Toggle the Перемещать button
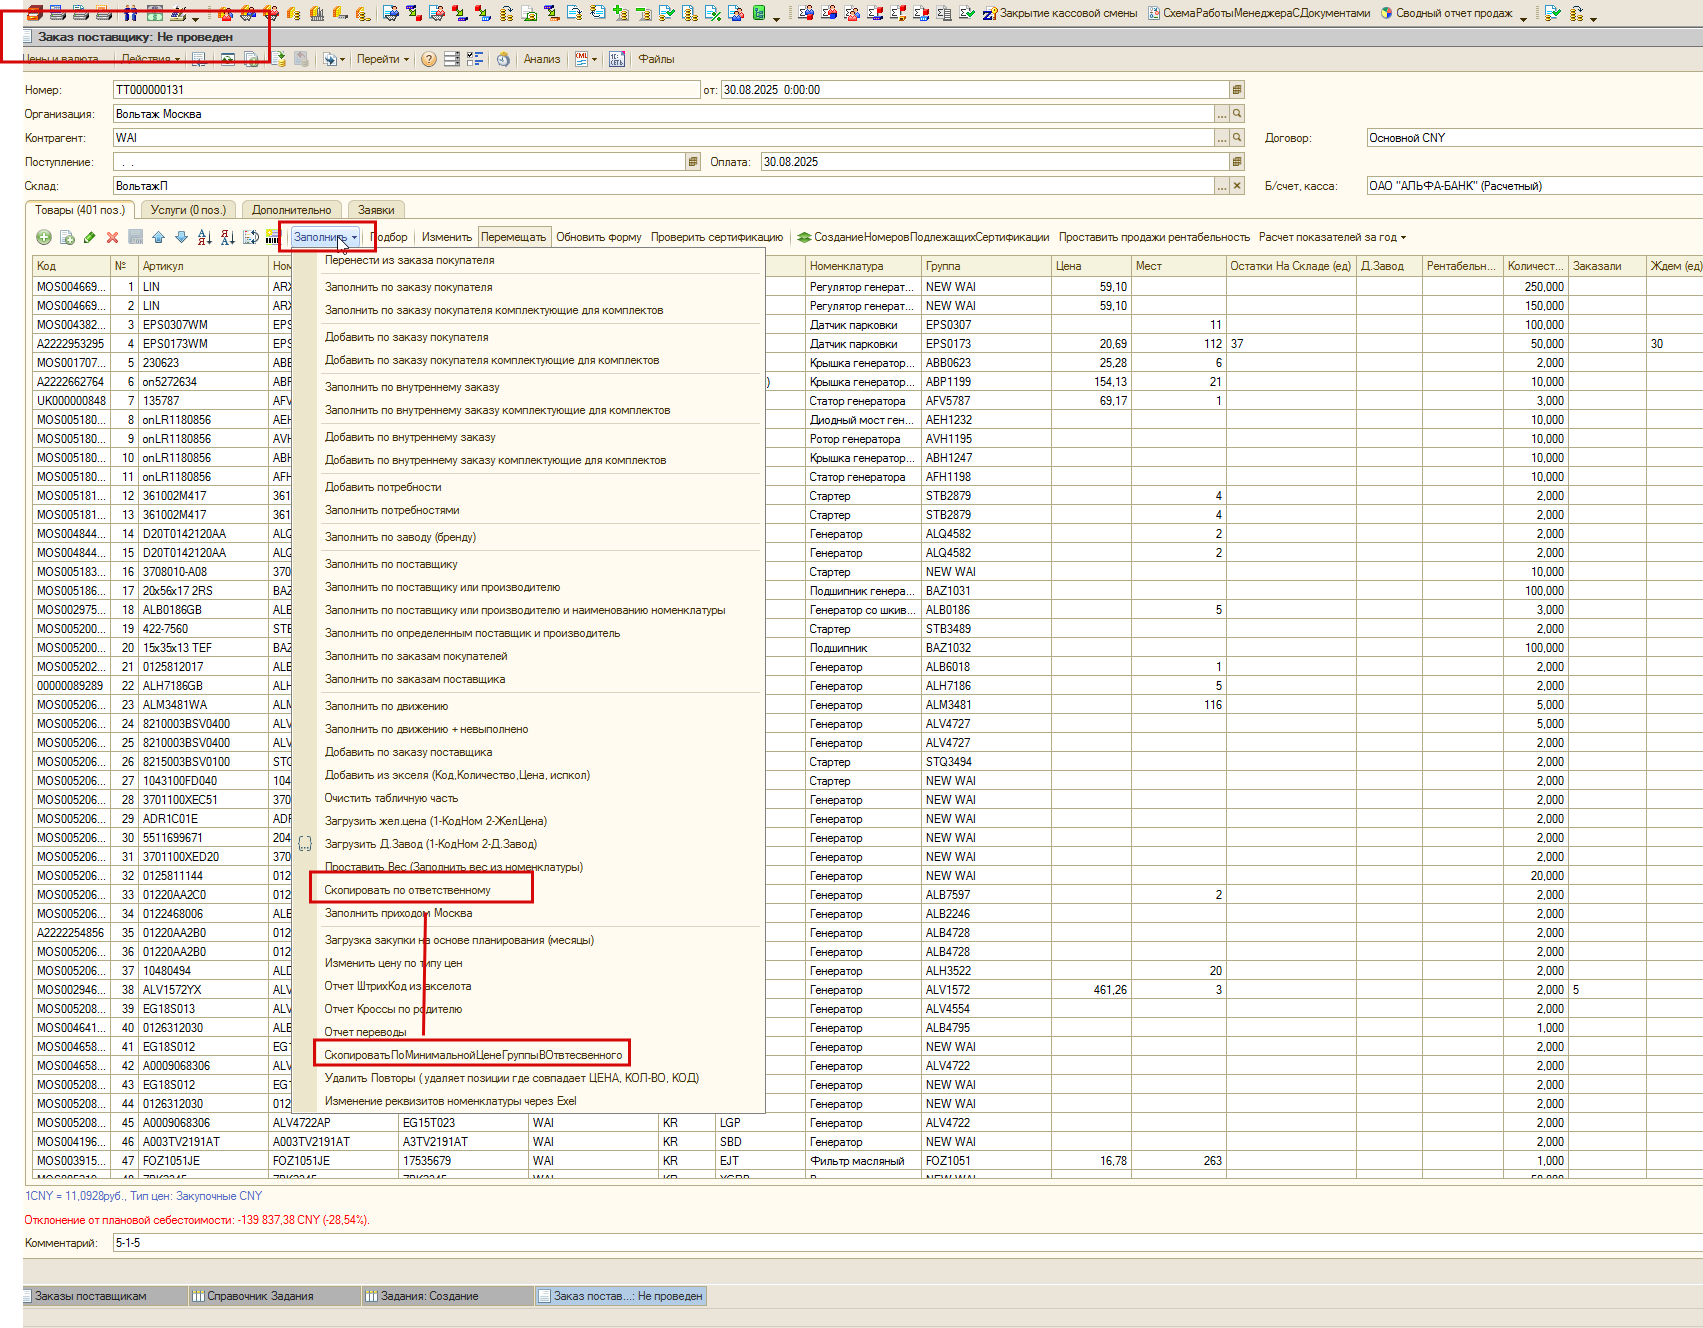 click(x=514, y=237)
